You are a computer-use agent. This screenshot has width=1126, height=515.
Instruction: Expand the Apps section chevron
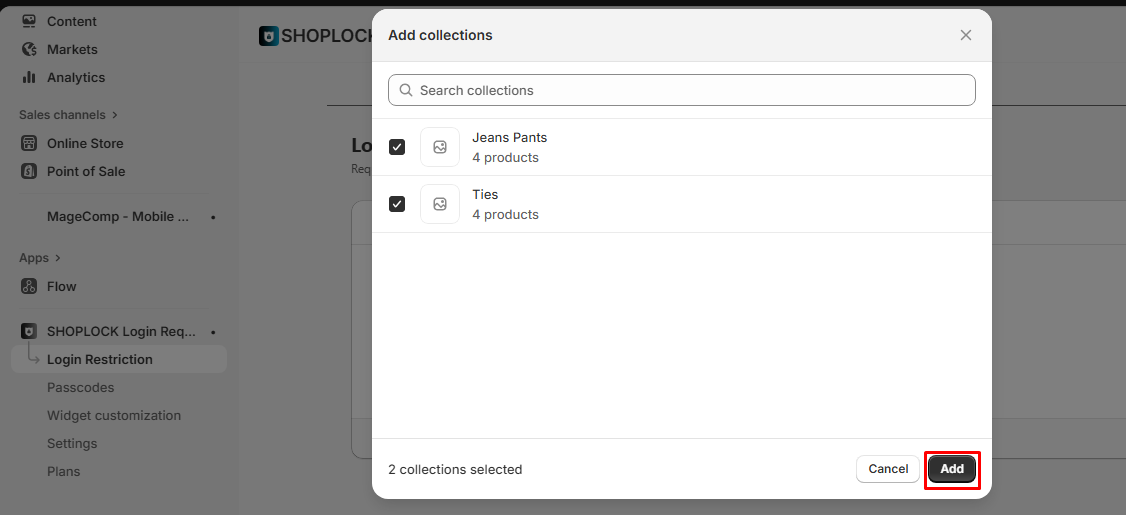pos(58,258)
